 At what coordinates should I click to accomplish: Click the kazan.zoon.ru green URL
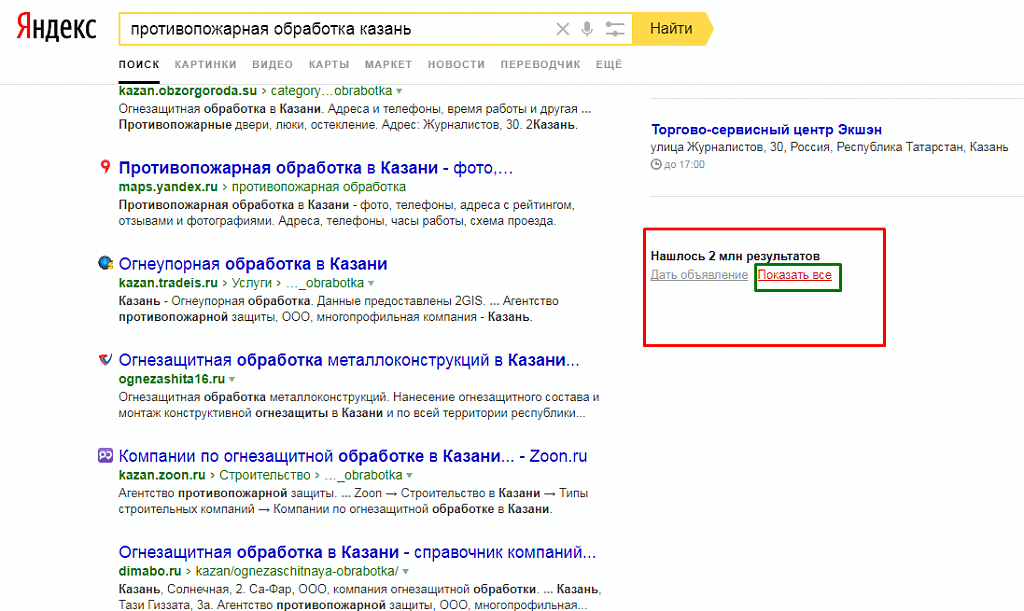point(162,475)
